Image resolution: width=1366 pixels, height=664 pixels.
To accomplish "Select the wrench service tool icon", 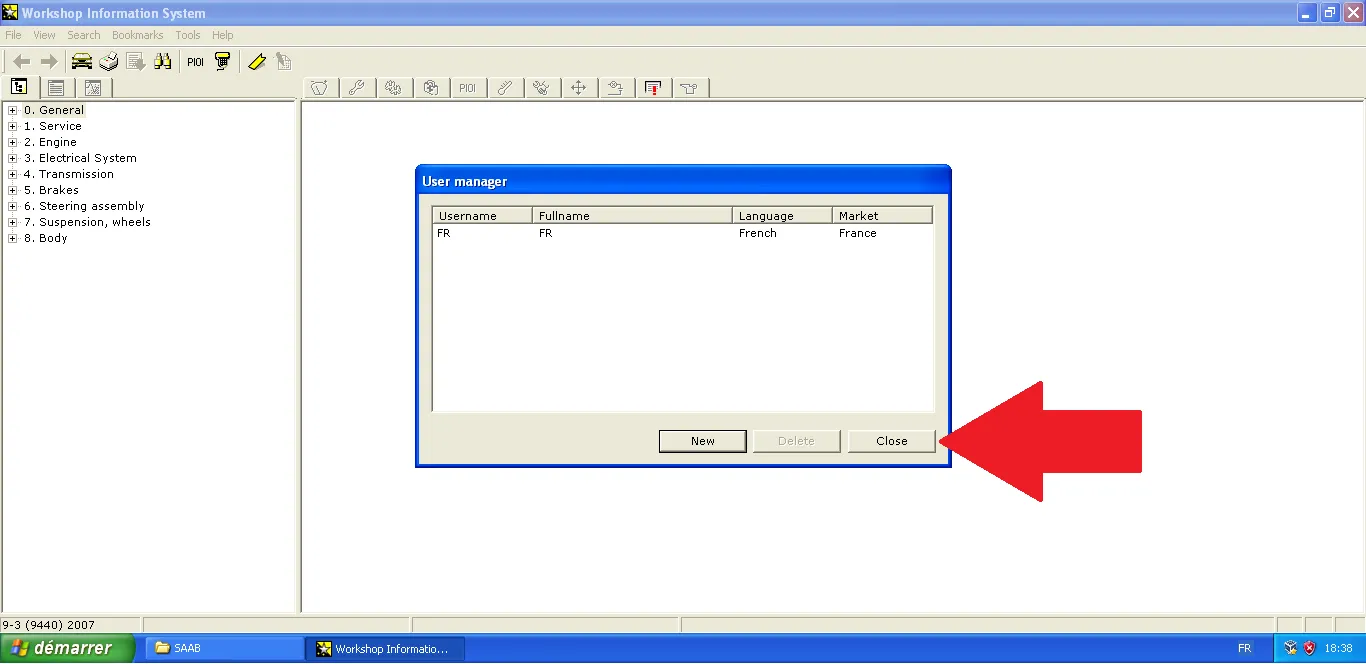I will click(357, 87).
